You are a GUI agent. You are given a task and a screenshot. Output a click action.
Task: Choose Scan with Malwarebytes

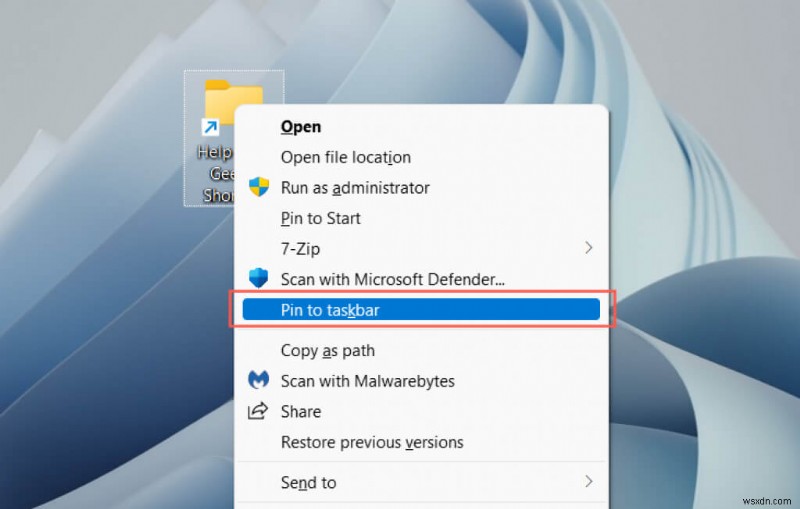click(421, 380)
